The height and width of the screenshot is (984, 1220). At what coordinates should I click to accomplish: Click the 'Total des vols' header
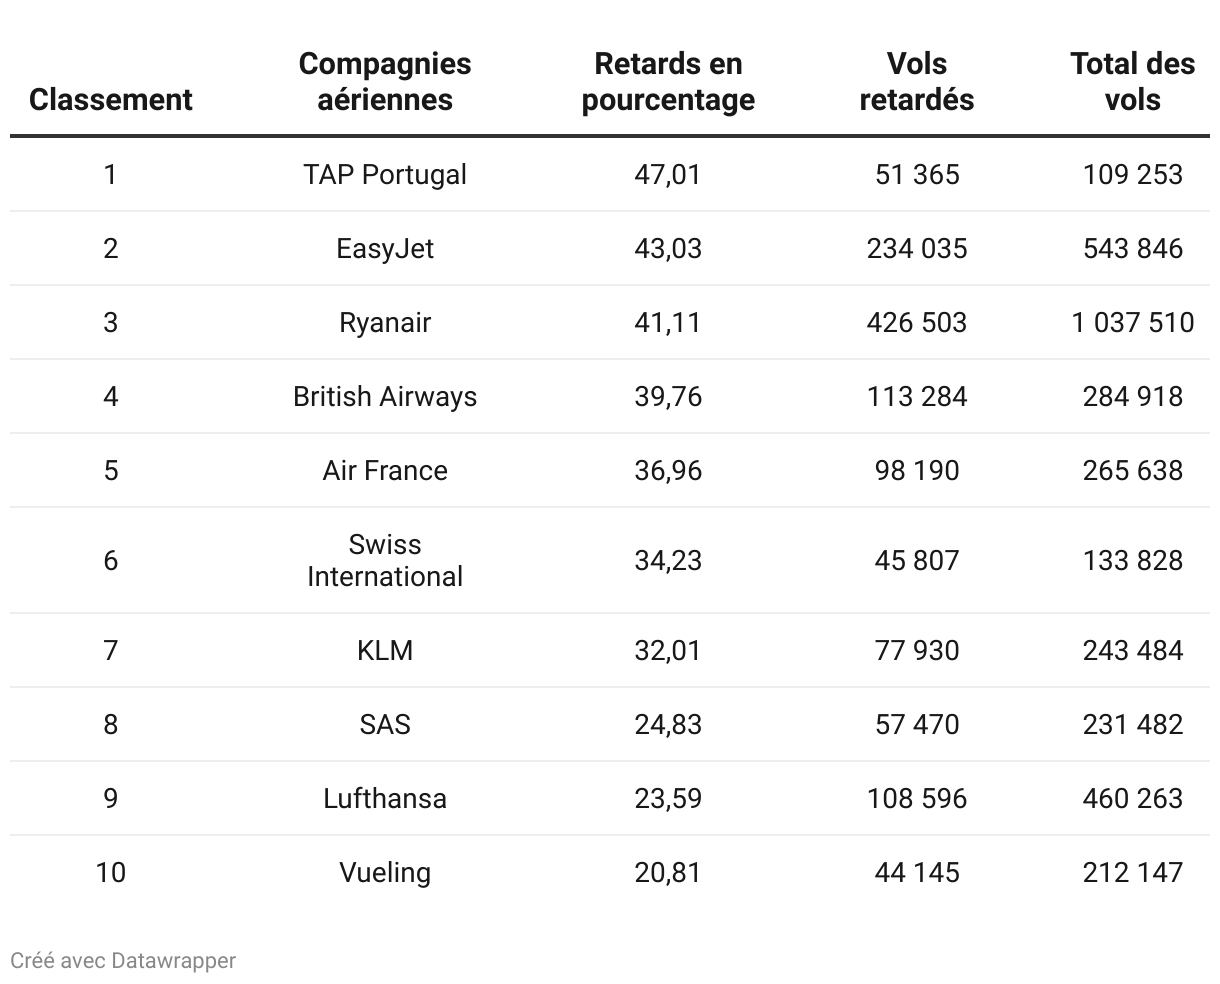(x=1132, y=82)
